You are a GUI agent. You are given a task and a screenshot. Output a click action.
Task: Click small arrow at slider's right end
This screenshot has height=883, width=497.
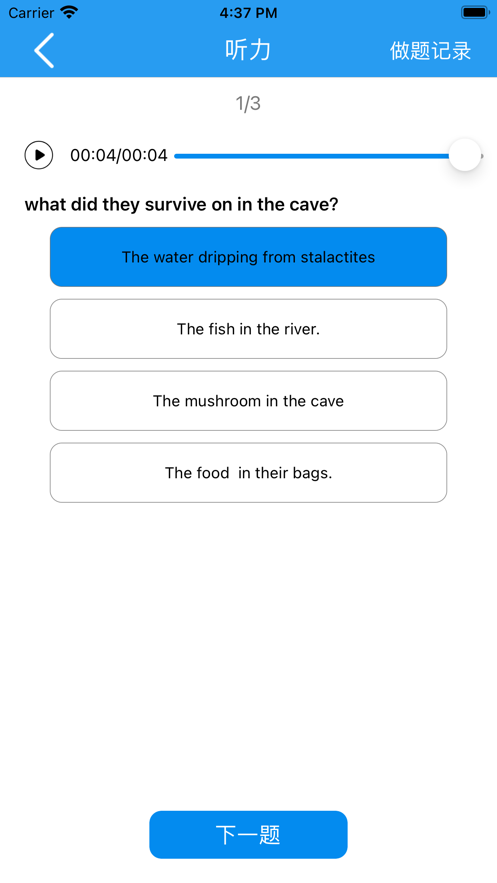pyautogui.click(x=482, y=156)
